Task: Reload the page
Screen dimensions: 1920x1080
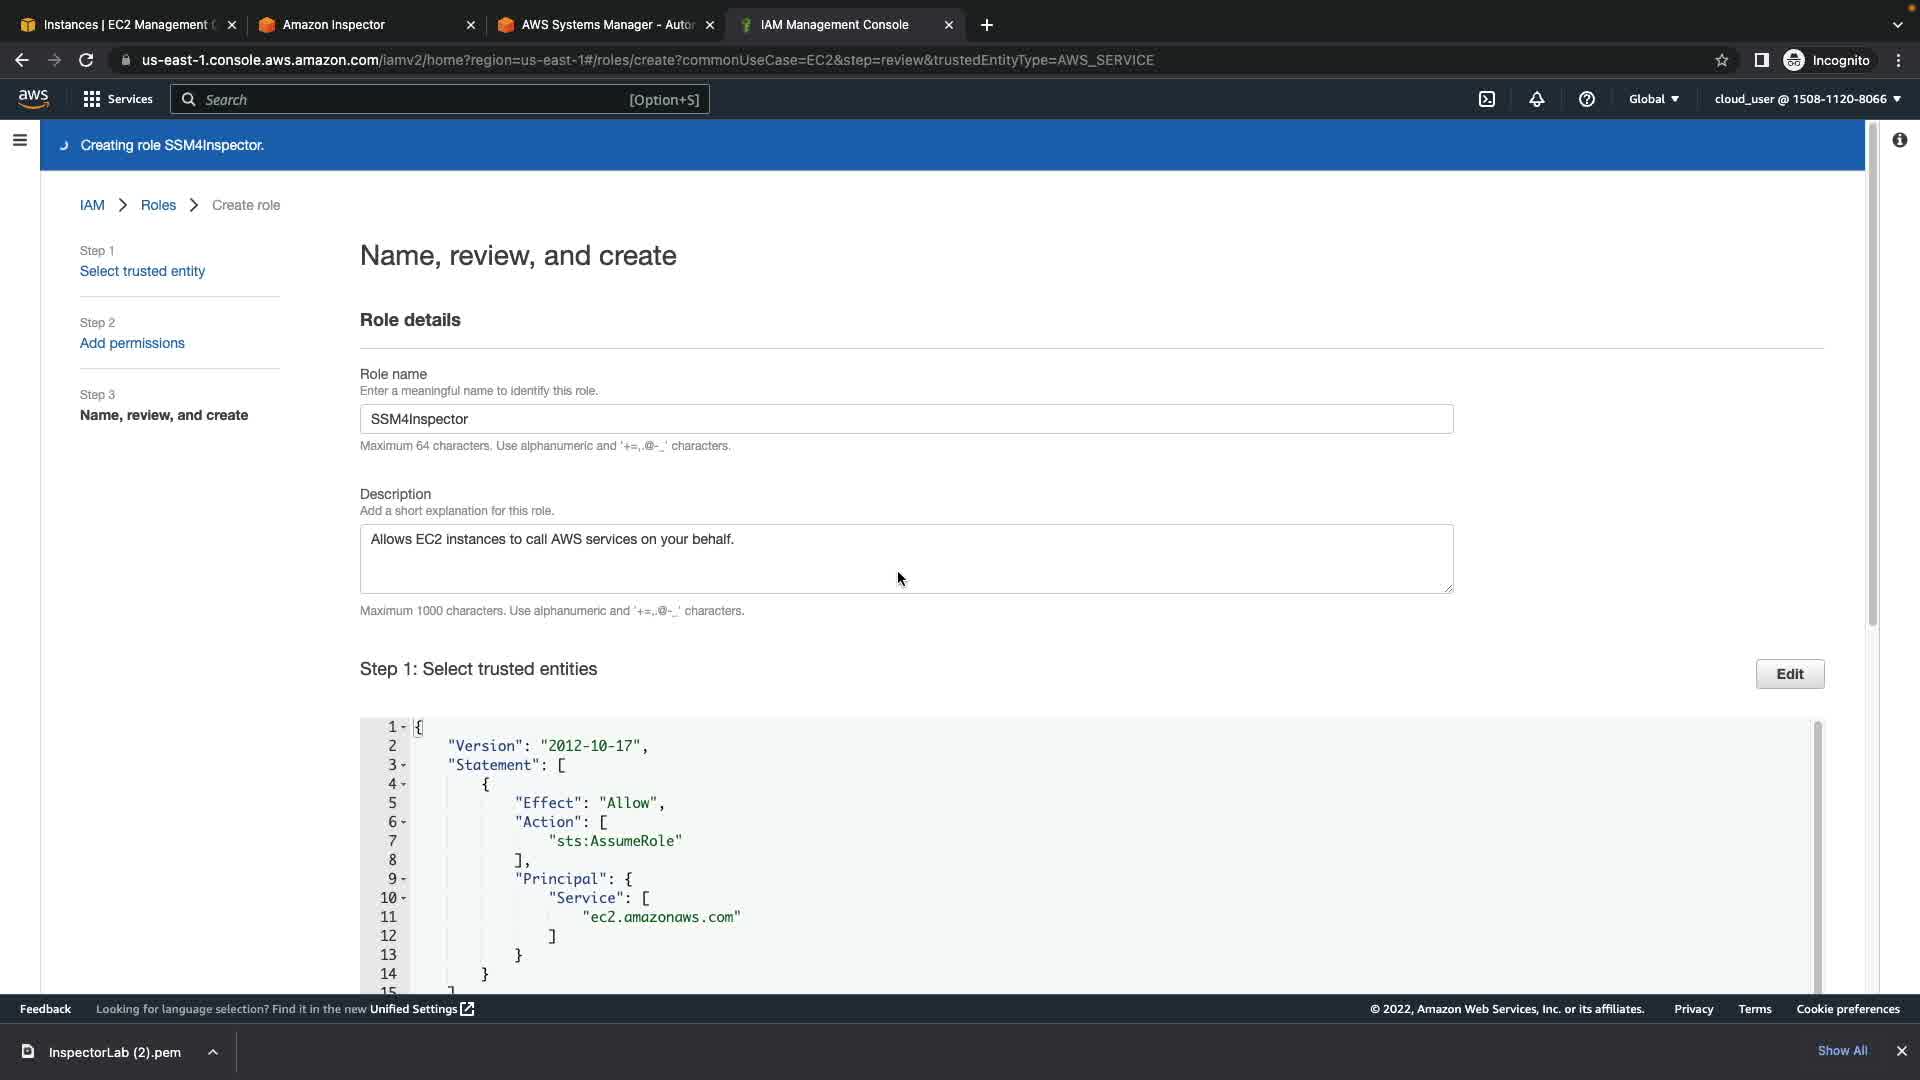Action: click(86, 60)
